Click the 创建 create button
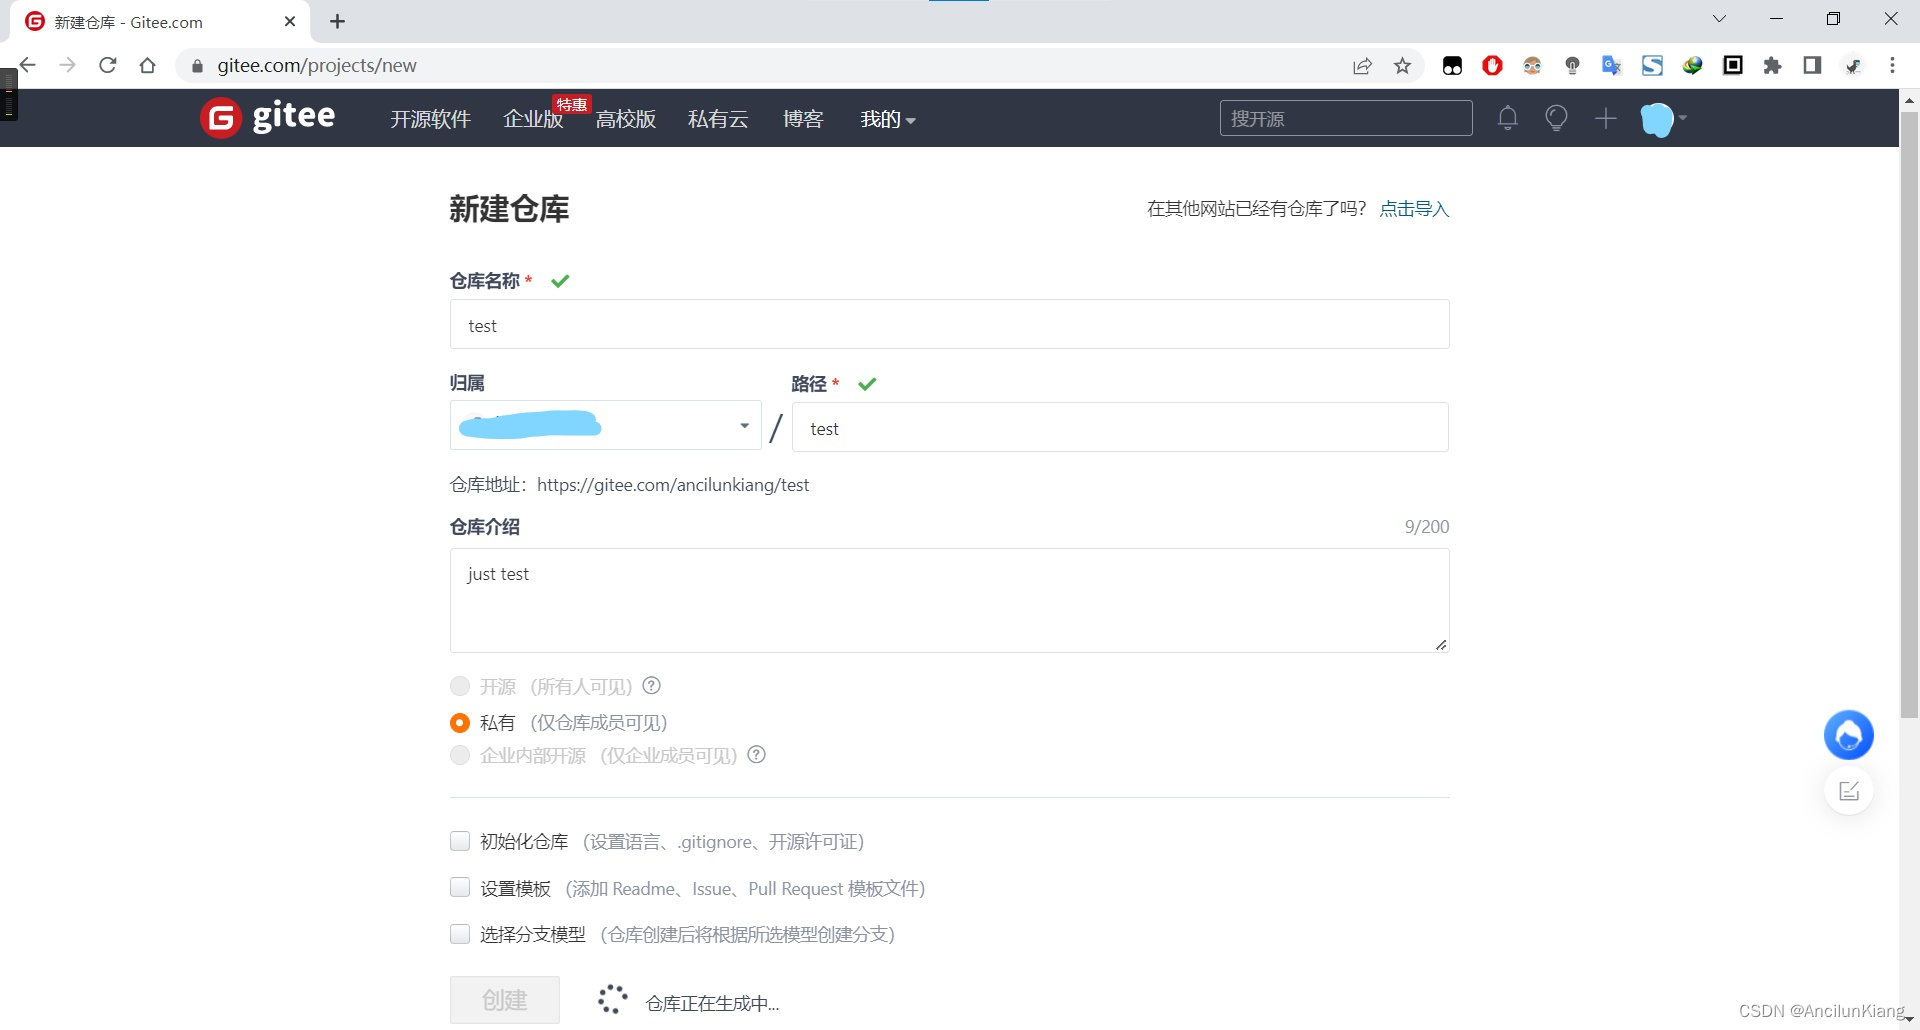 pyautogui.click(x=505, y=1000)
